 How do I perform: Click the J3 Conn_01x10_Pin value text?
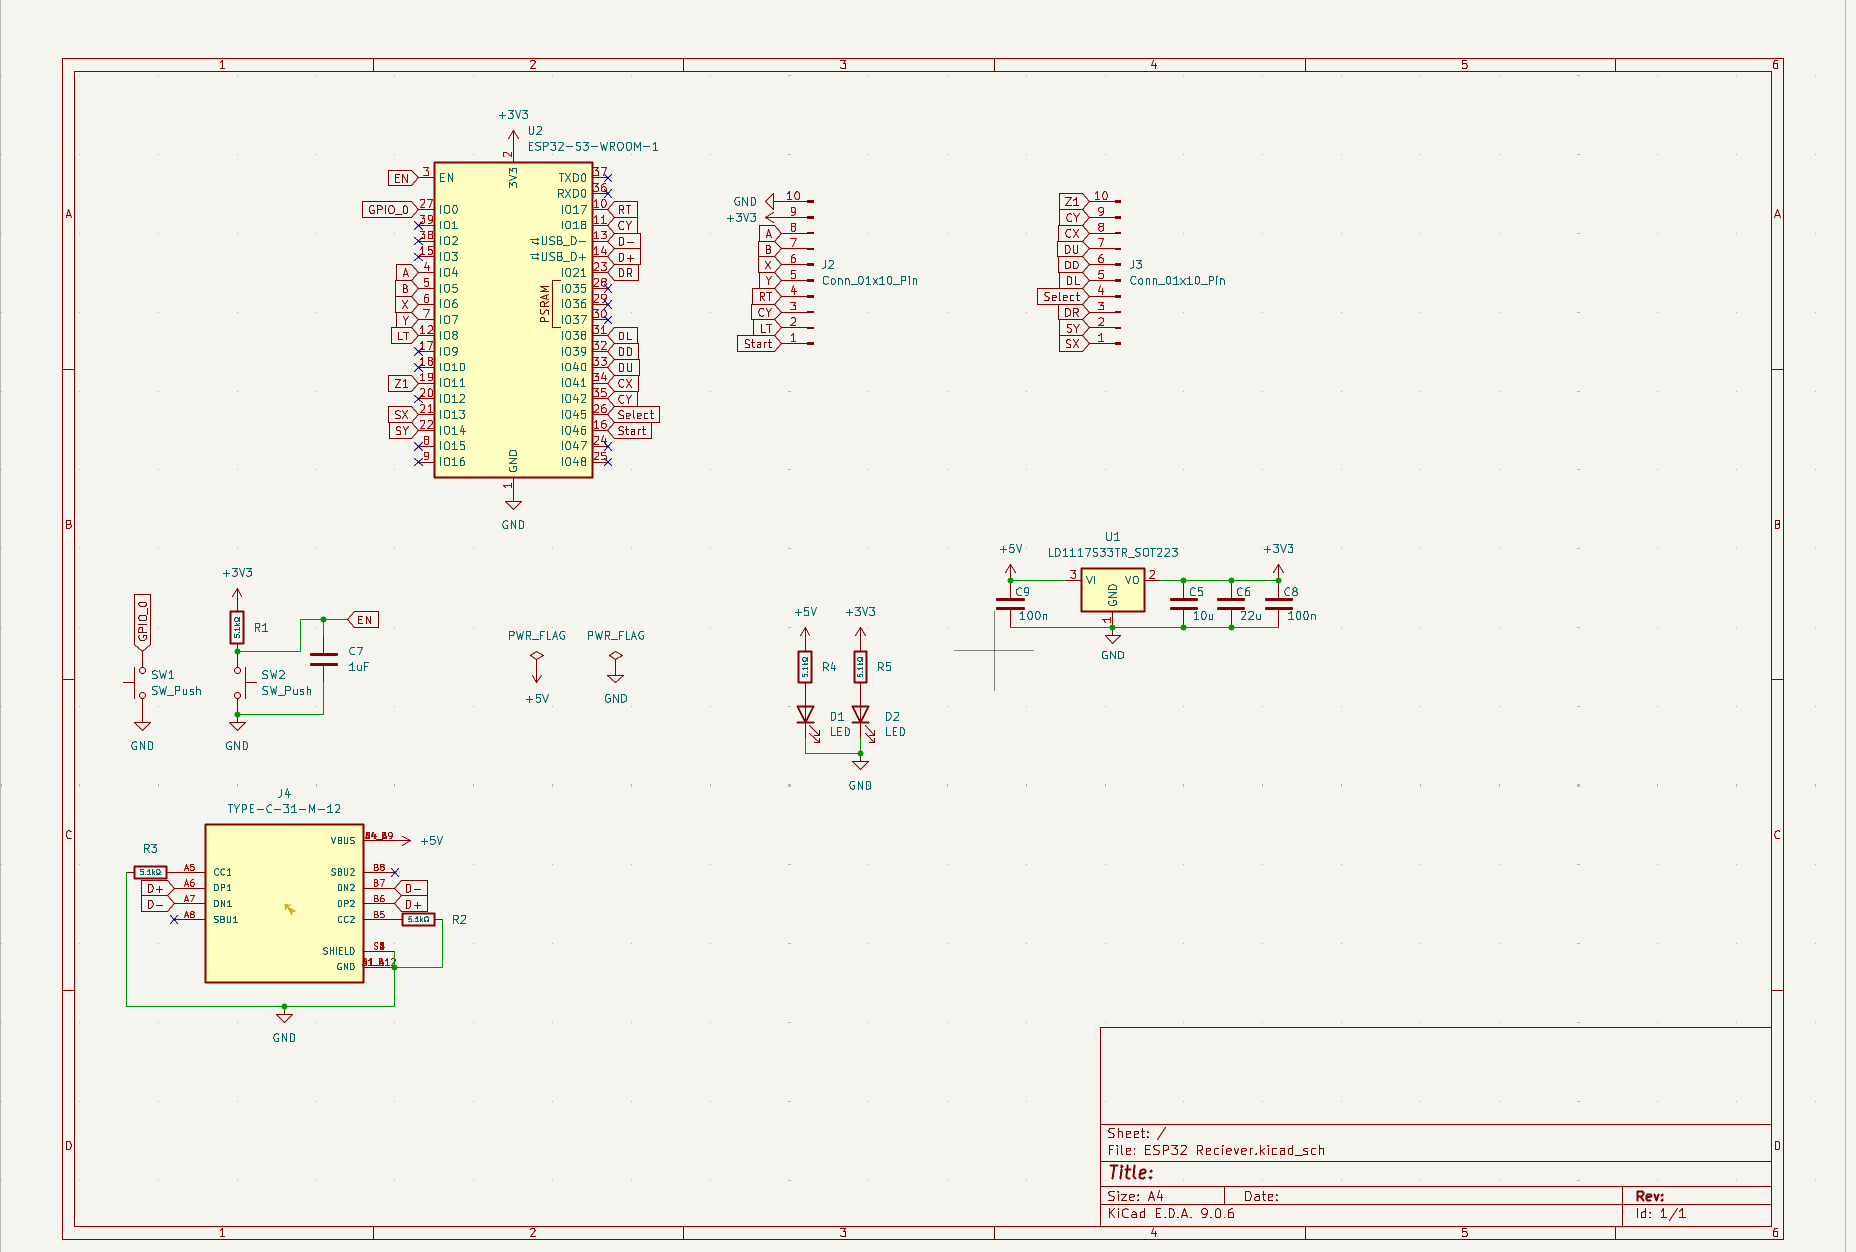point(1177,281)
